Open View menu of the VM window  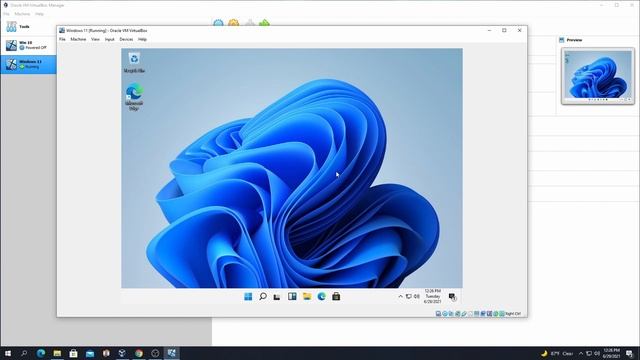click(95, 39)
